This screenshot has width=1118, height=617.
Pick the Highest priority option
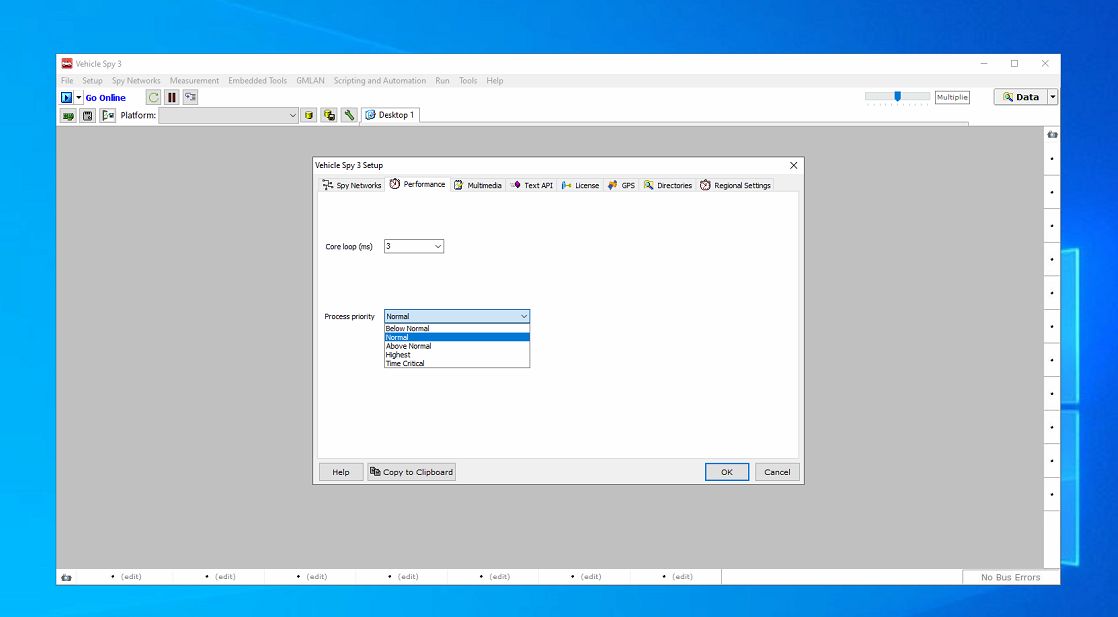click(456, 355)
